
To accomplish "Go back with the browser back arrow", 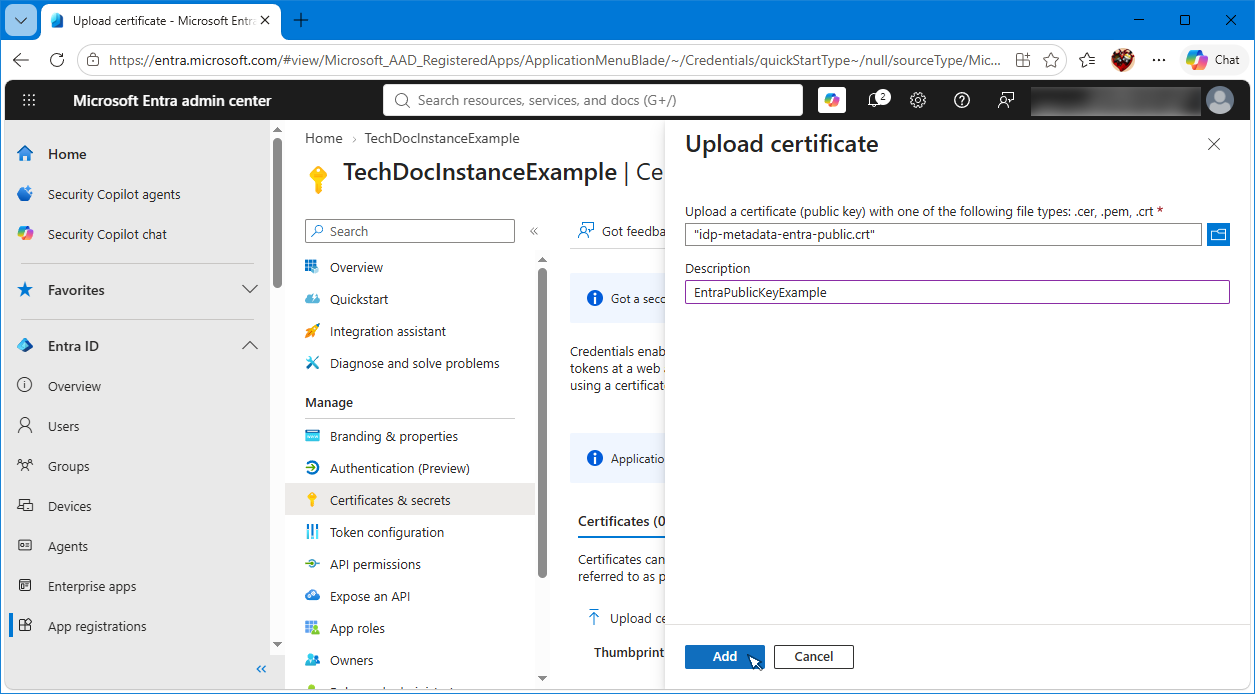I will [x=21, y=60].
